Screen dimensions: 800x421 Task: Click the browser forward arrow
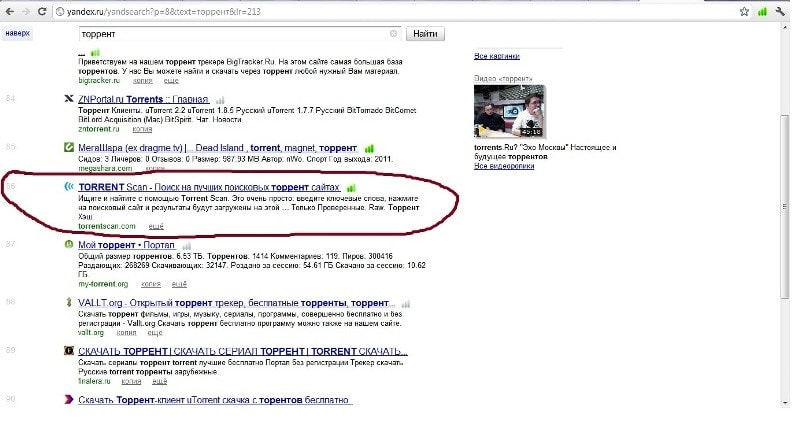coord(26,11)
